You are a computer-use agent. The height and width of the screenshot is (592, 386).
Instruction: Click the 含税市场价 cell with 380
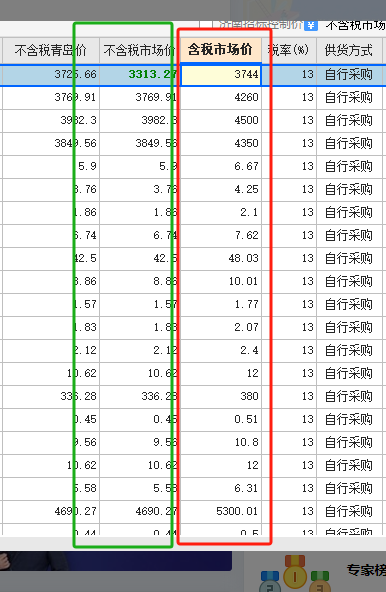click(221, 397)
